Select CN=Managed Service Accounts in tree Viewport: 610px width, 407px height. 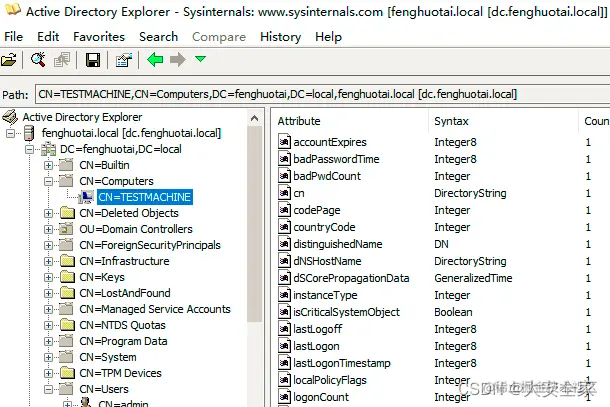[155, 309]
